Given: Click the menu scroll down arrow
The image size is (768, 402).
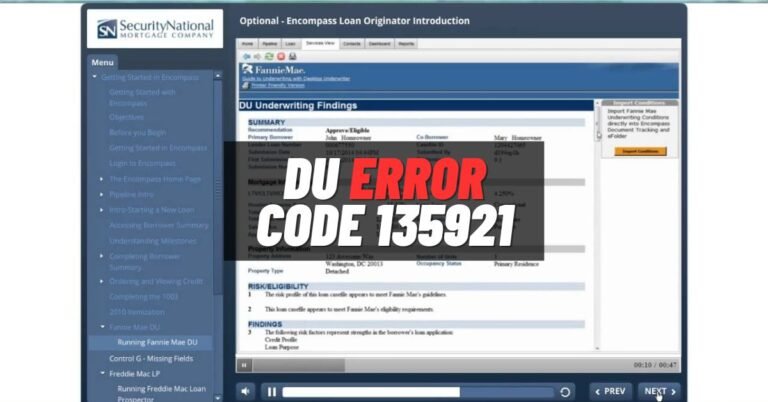Looking at the screenshot, I should (x=218, y=398).
